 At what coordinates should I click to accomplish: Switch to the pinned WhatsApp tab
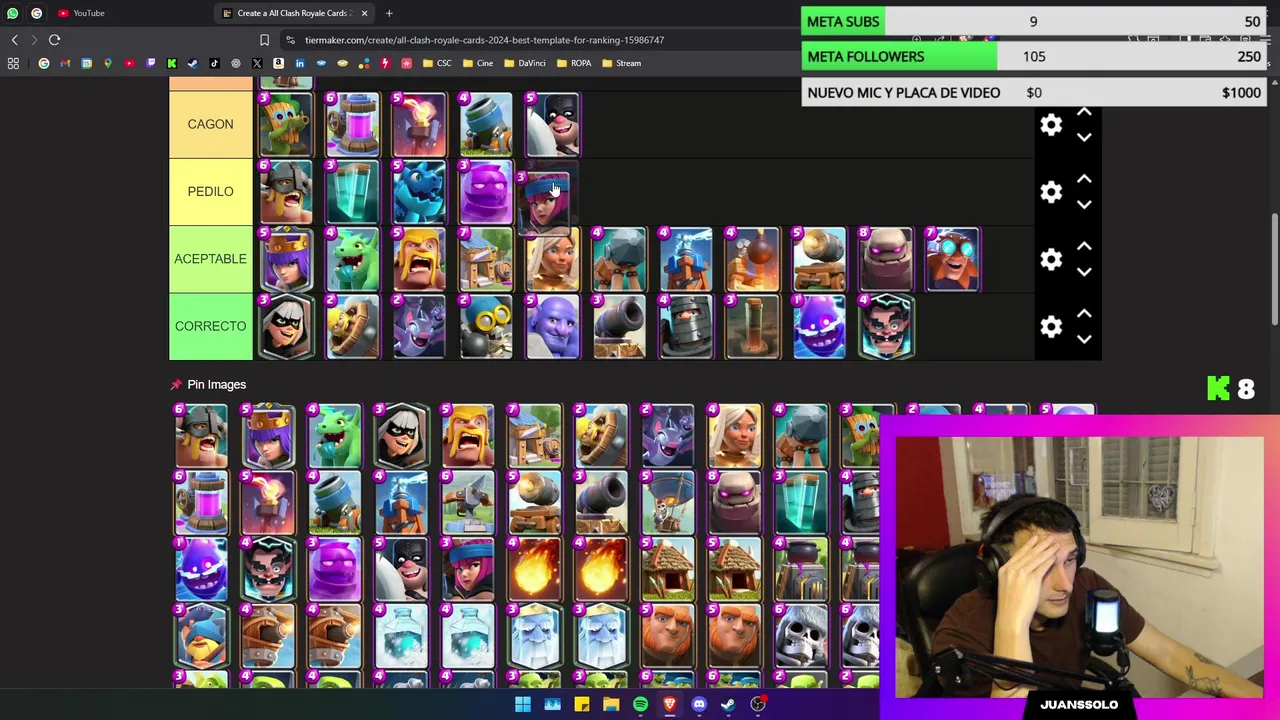(12, 13)
